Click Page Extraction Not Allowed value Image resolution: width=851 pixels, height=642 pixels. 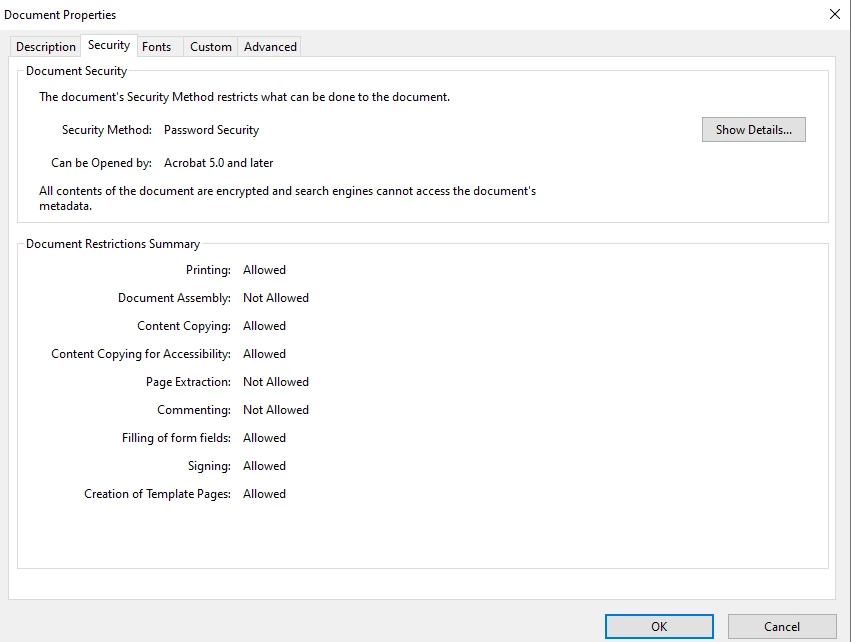[276, 382]
